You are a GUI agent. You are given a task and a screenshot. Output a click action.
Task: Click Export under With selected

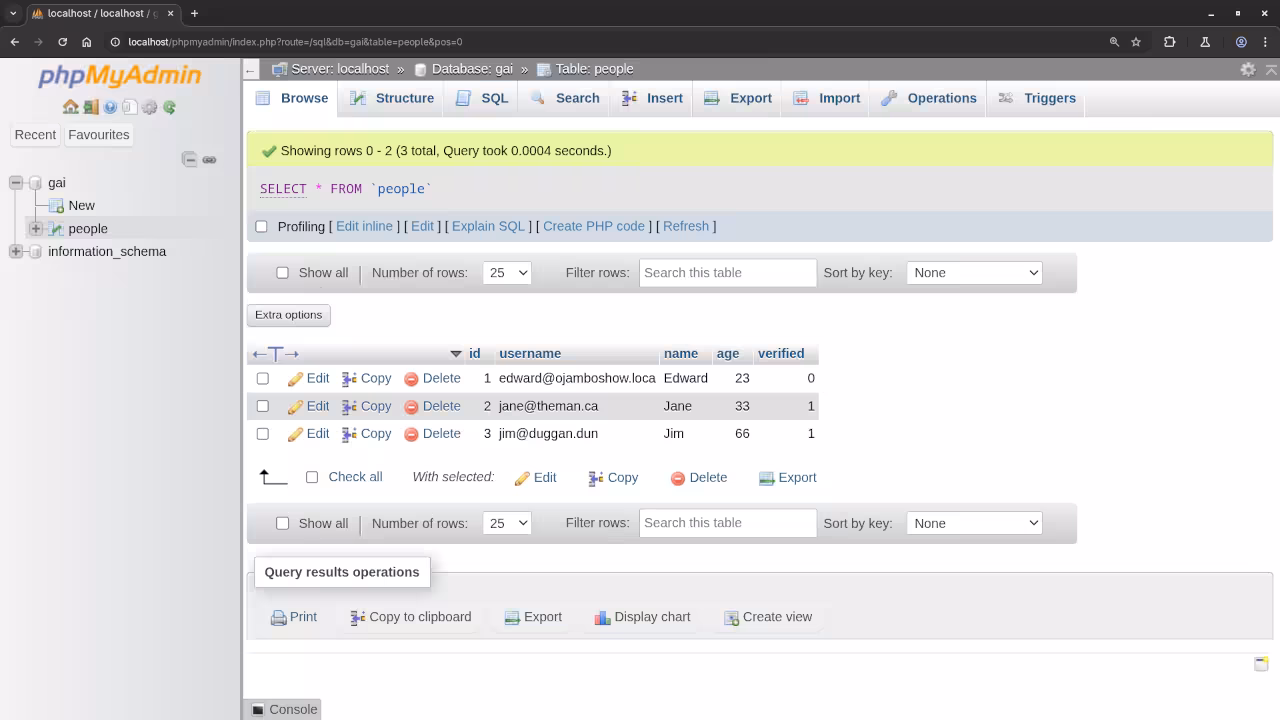[788, 478]
